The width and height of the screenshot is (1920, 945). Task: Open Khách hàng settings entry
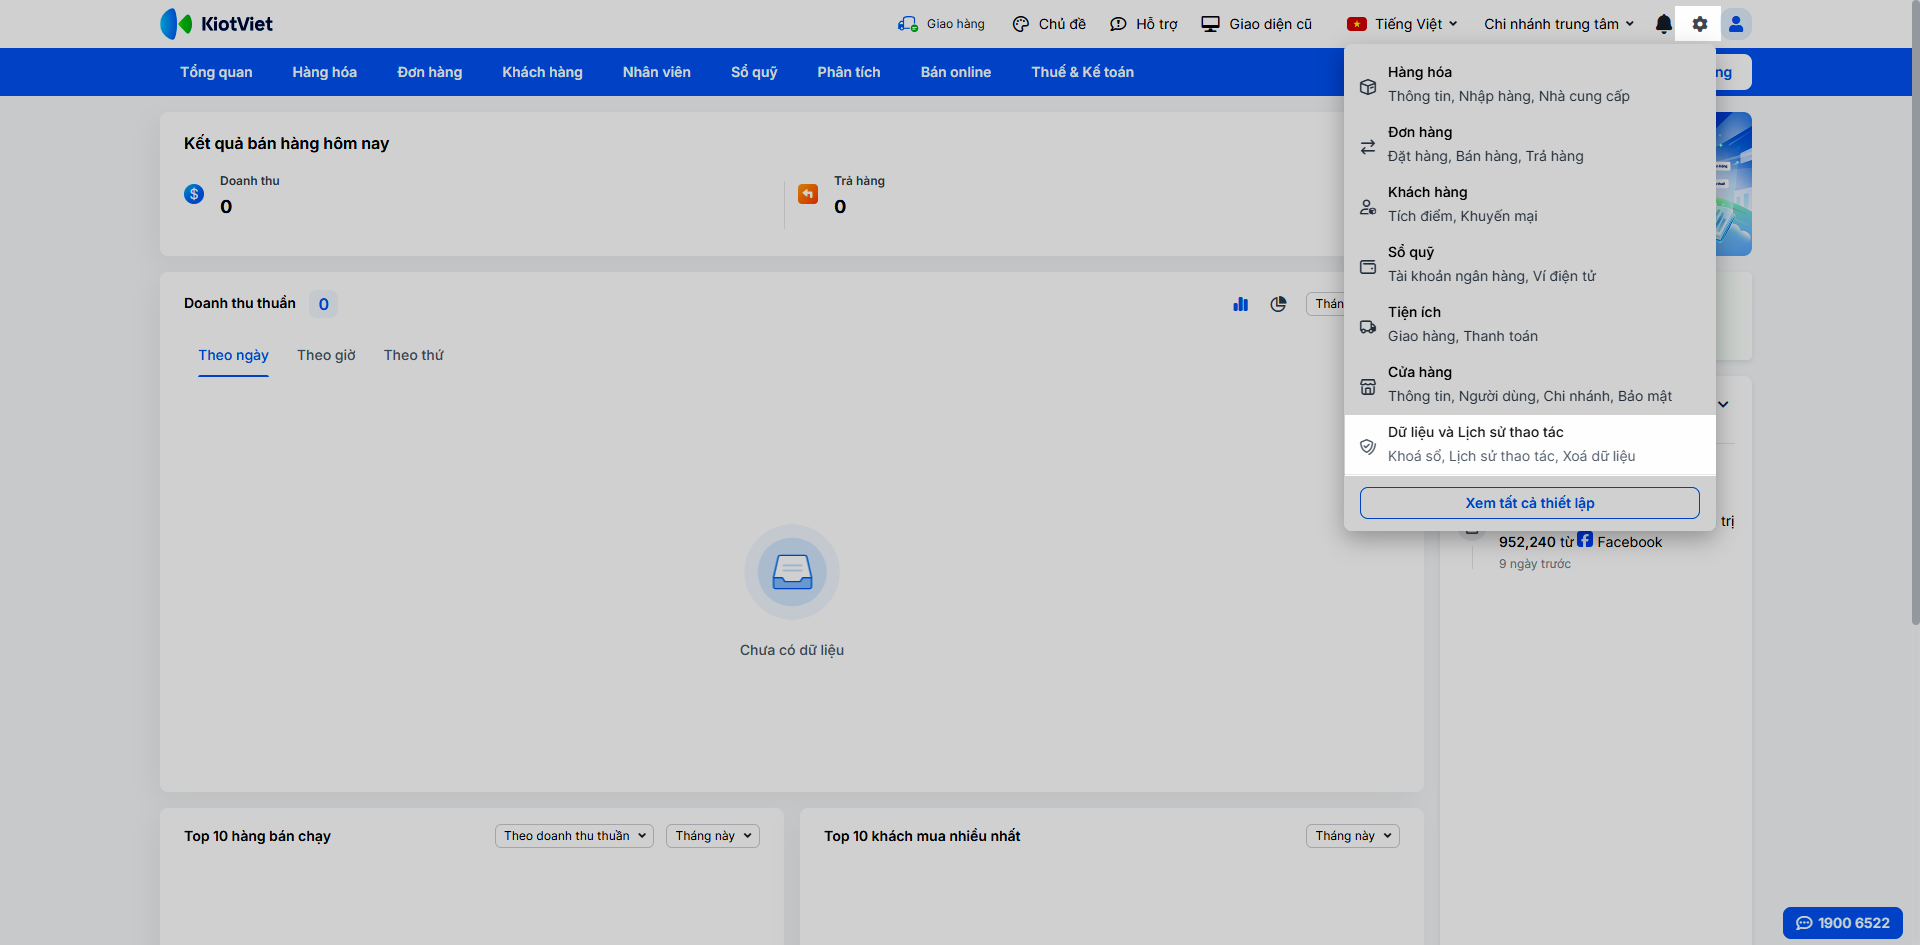(1530, 204)
